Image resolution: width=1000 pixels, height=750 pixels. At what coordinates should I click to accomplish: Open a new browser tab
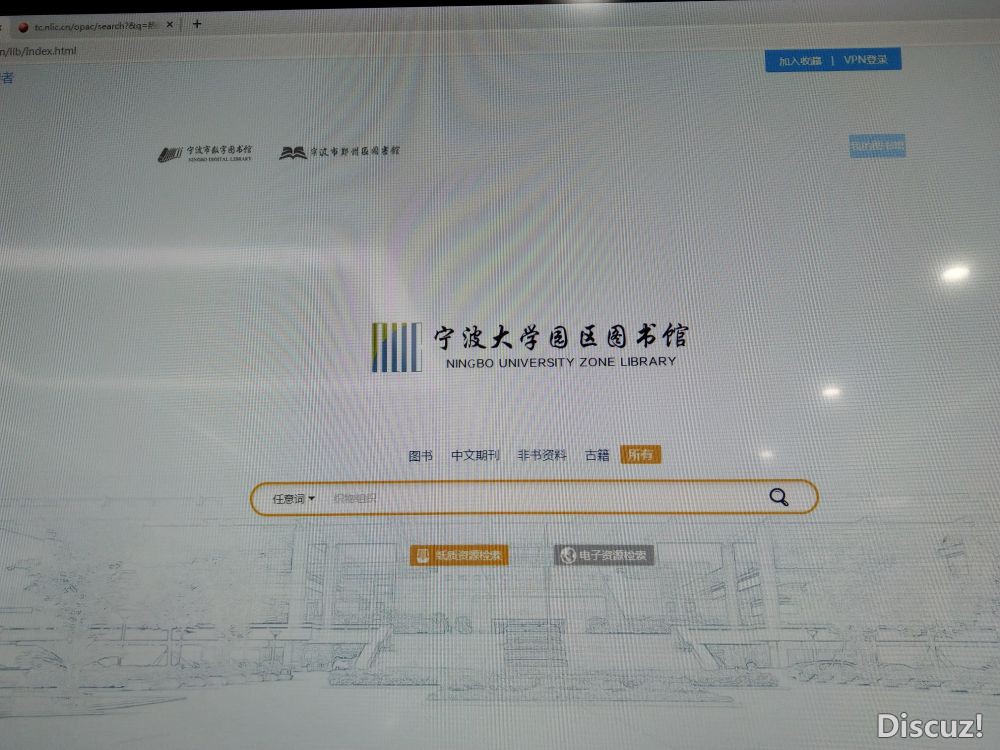click(197, 24)
